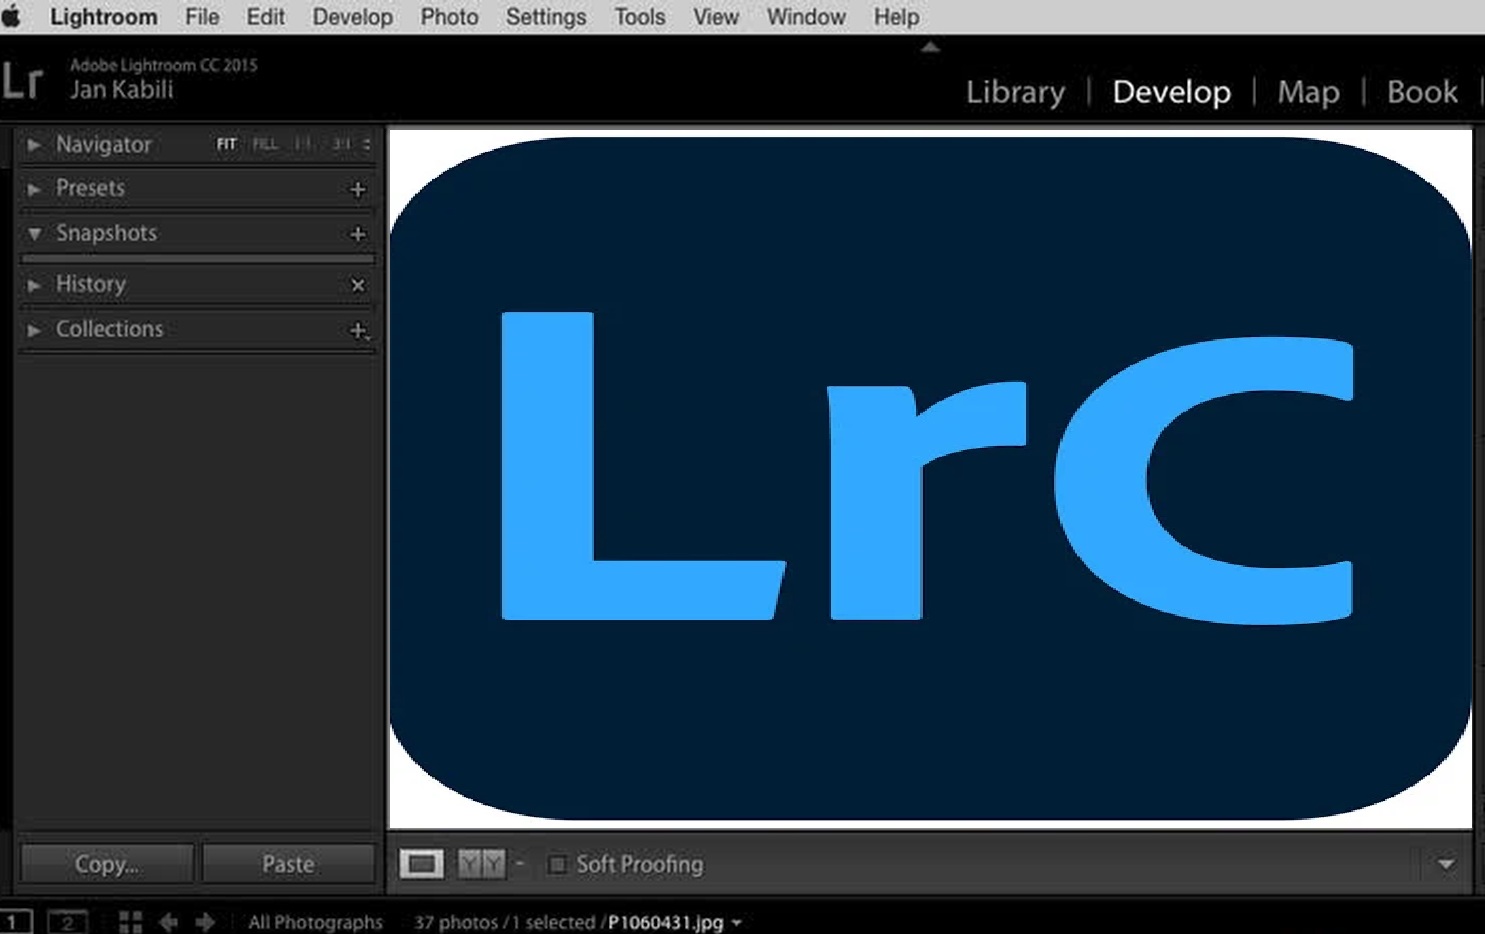Click the Copy button
The image size is (1485, 934).
(107, 862)
